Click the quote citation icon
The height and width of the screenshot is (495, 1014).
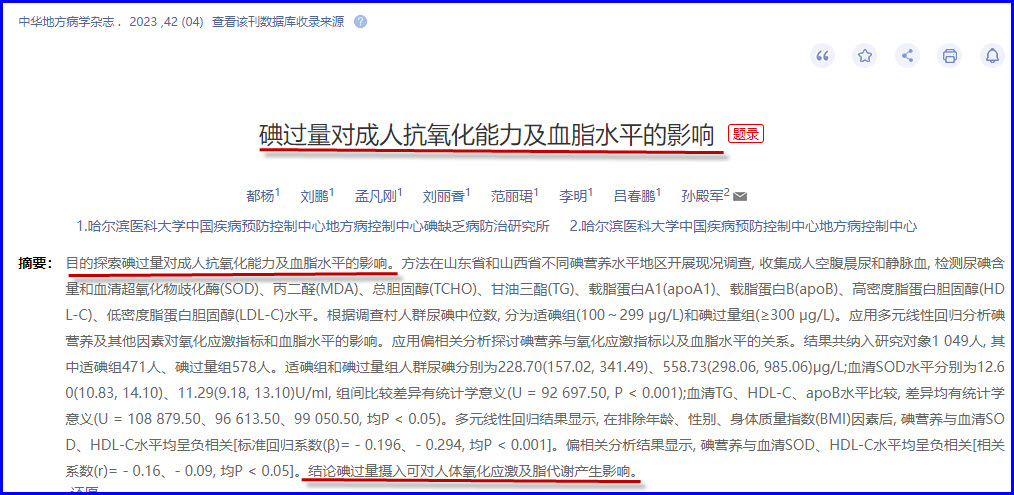pos(822,56)
